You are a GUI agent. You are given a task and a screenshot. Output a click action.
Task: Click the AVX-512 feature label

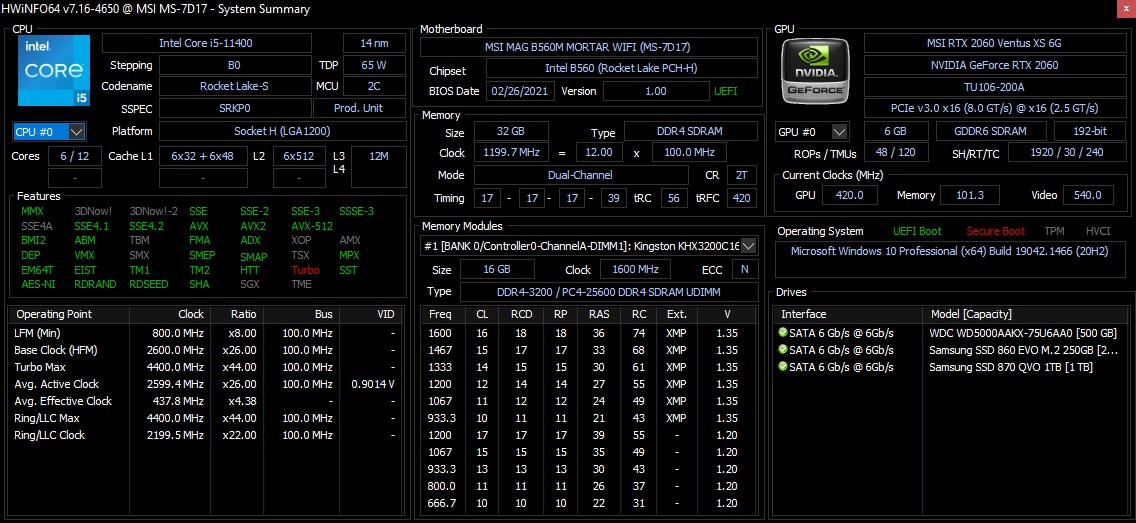point(311,226)
